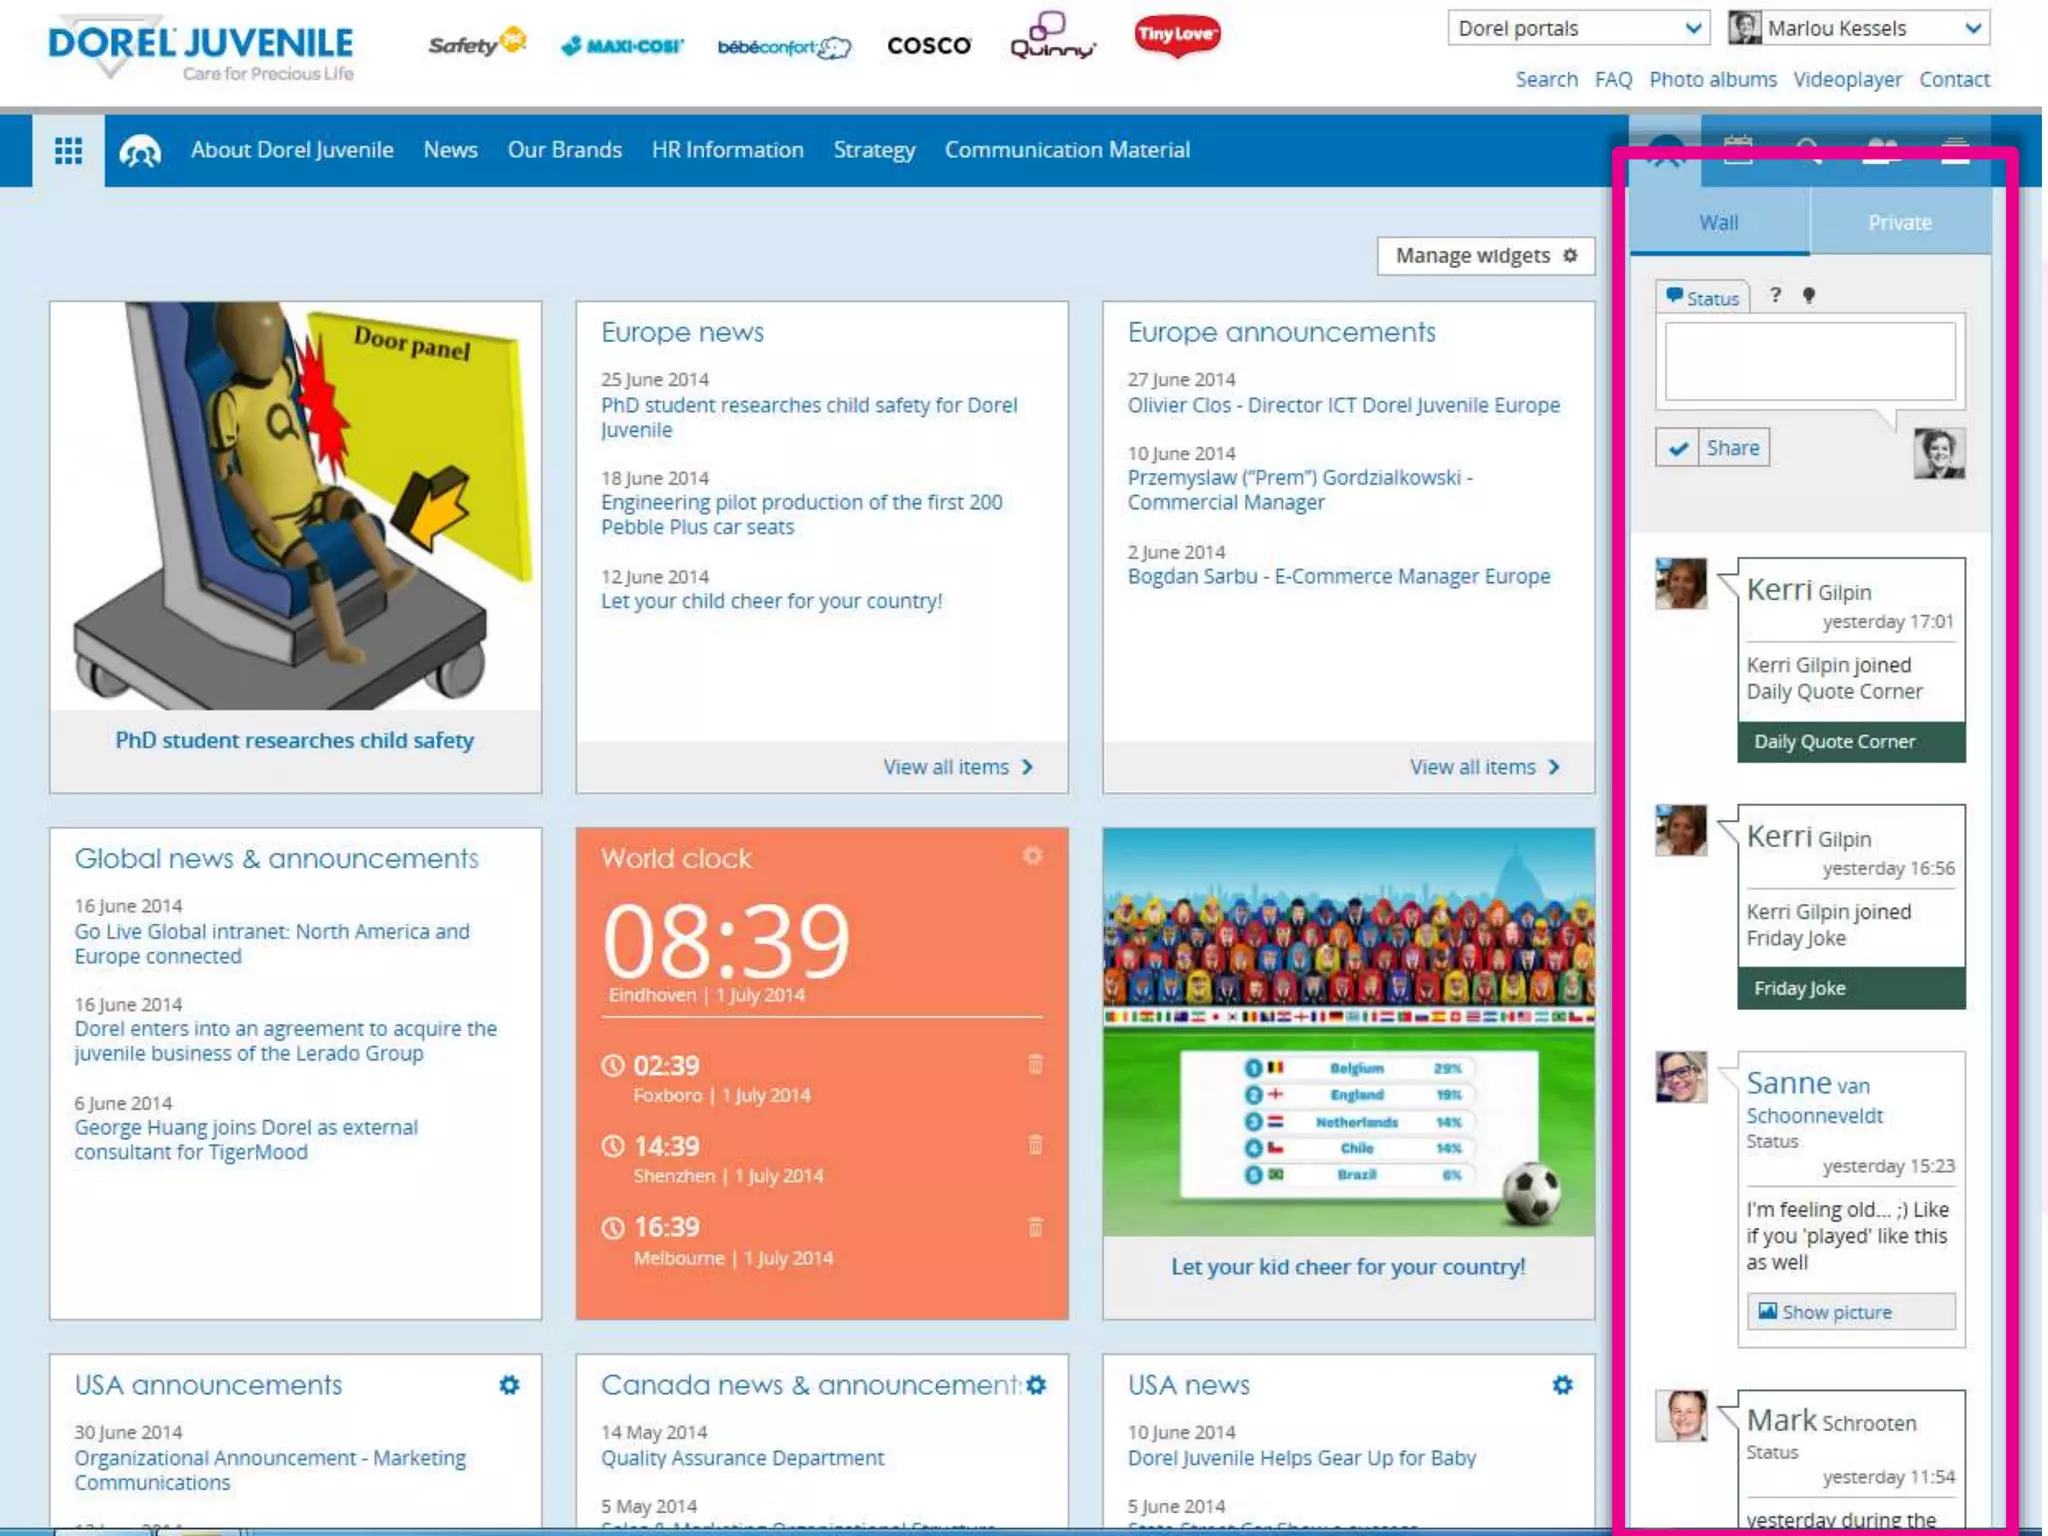Switch to the Private tab
This screenshot has width=2048, height=1536.
[x=1900, y=222]
